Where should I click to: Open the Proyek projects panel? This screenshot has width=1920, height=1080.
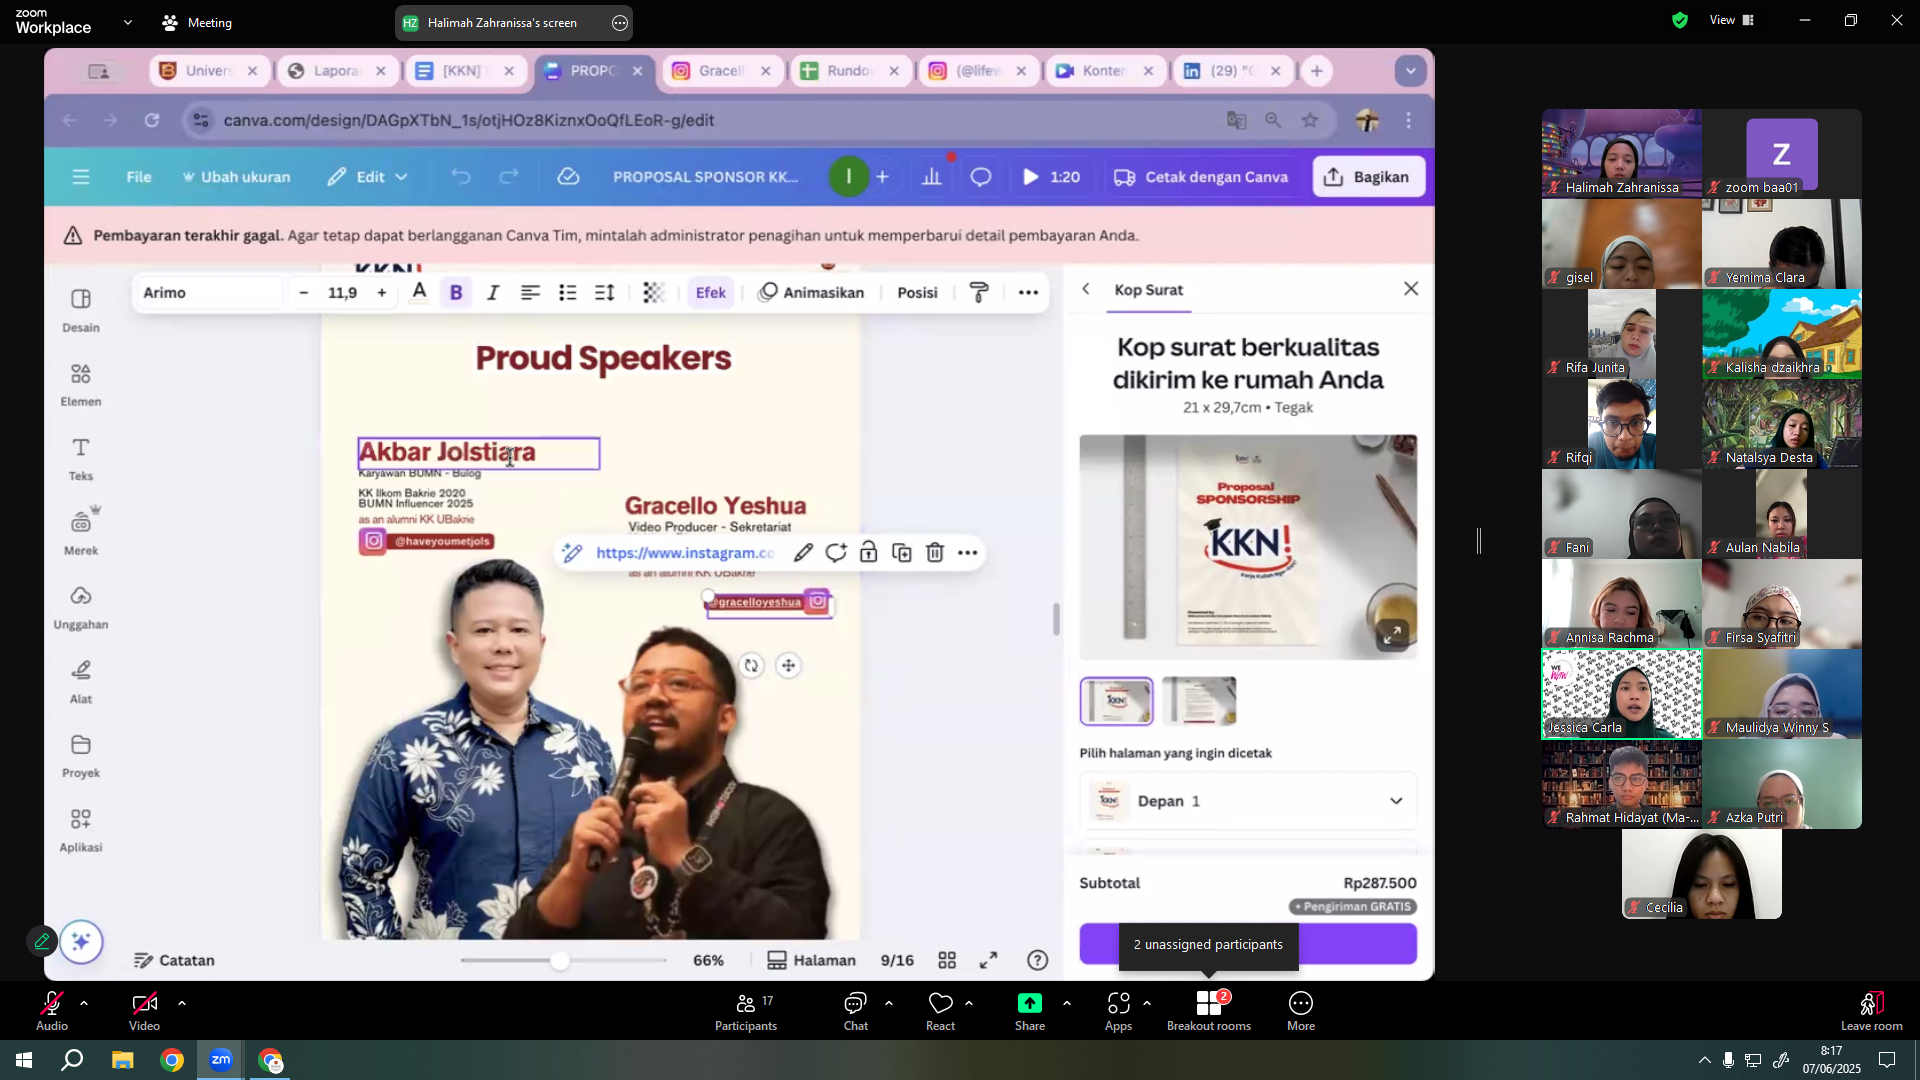[x=81, y=756]
